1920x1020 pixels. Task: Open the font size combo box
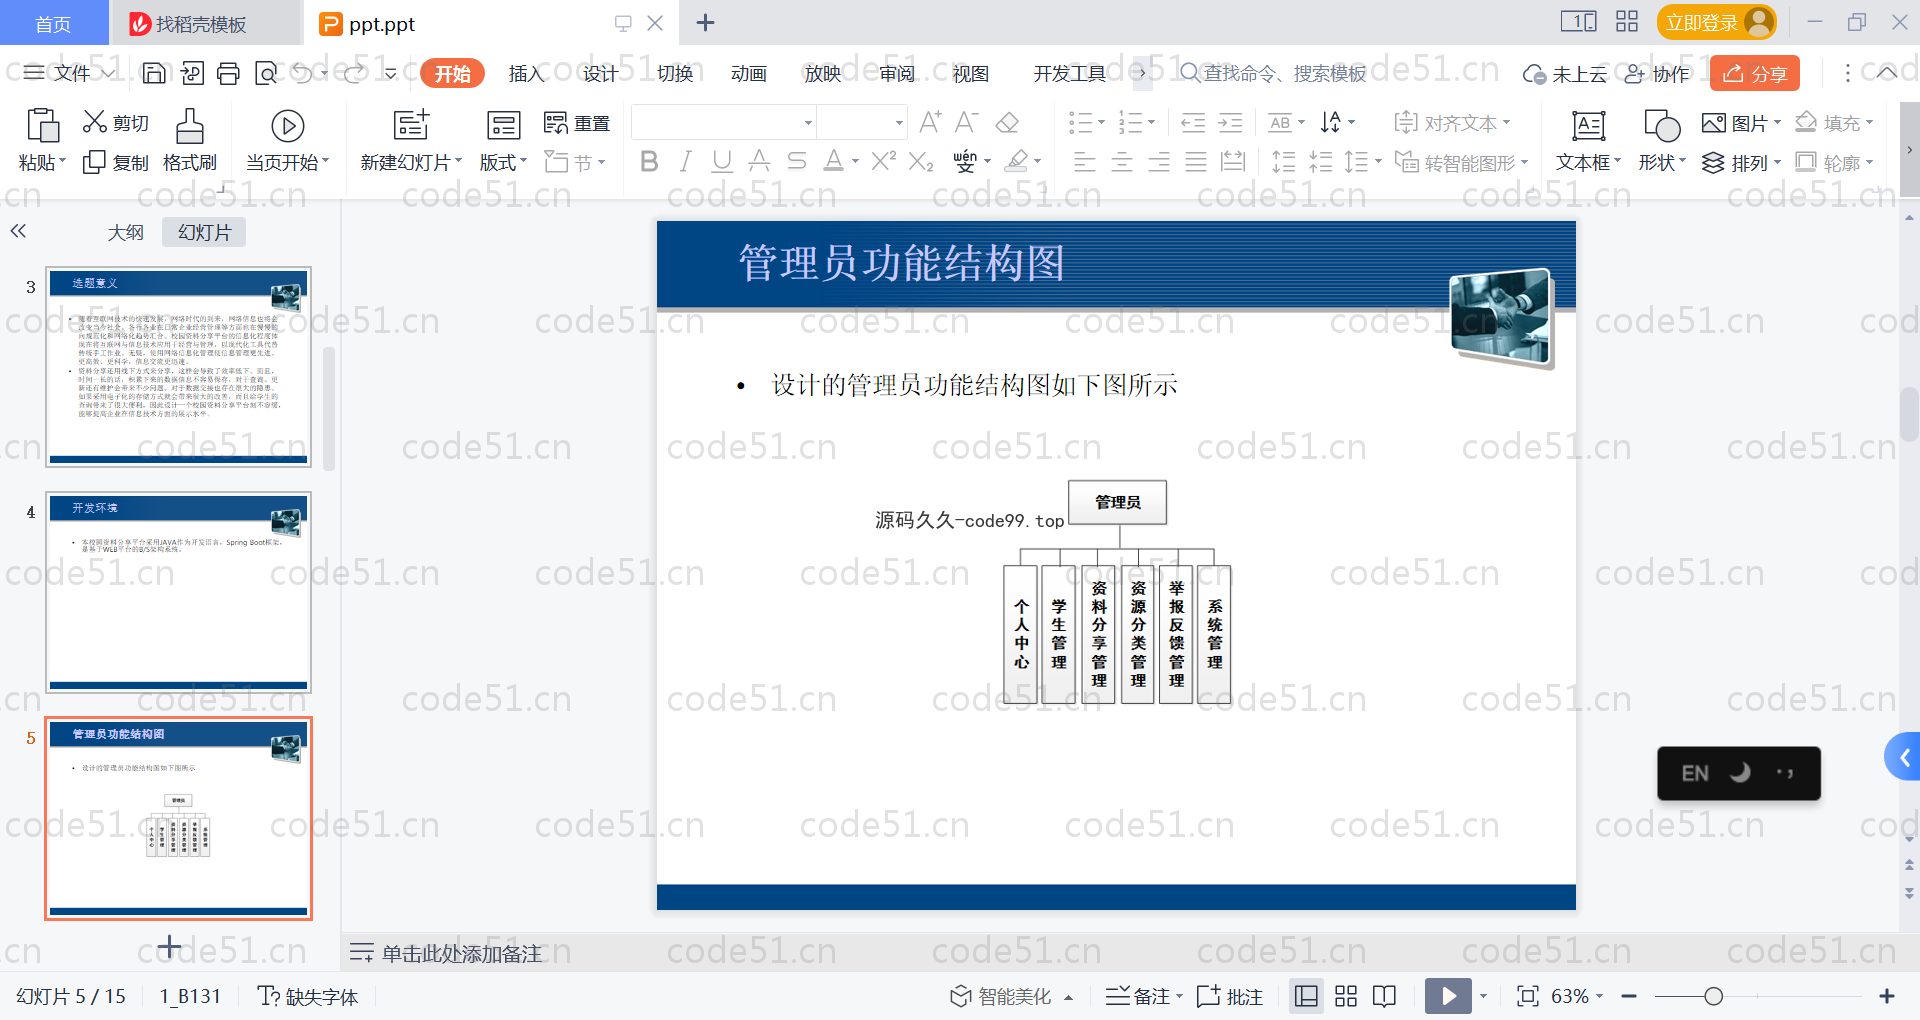pos(863,122)
